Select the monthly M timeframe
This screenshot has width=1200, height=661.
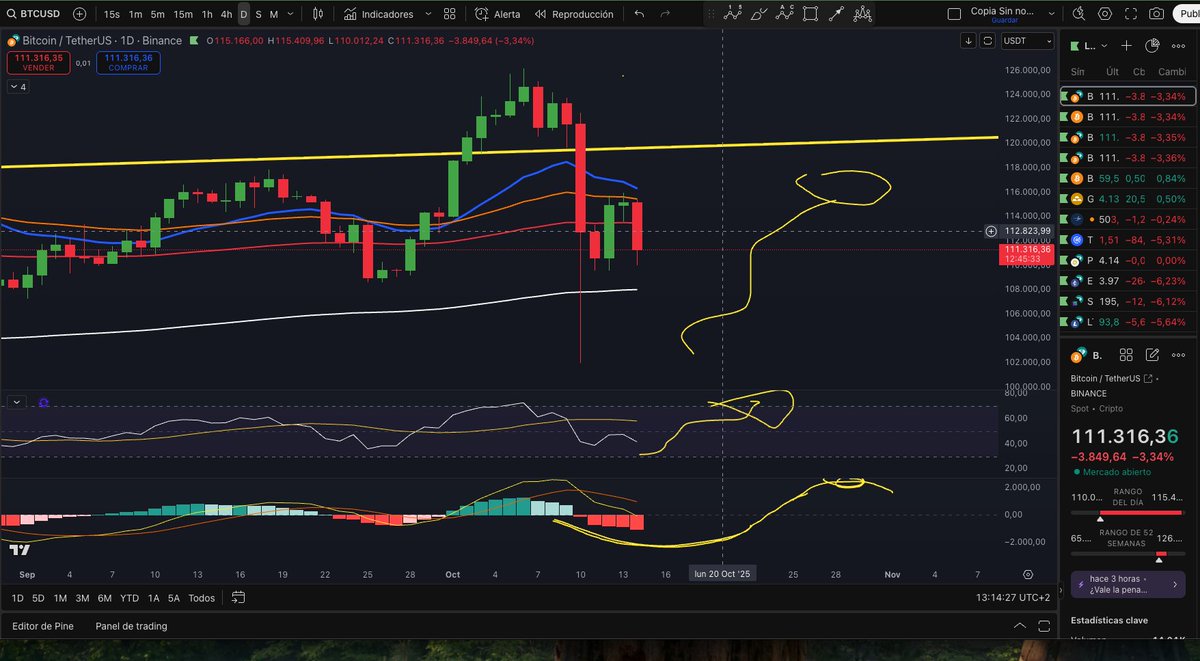(x=273, y=15)
